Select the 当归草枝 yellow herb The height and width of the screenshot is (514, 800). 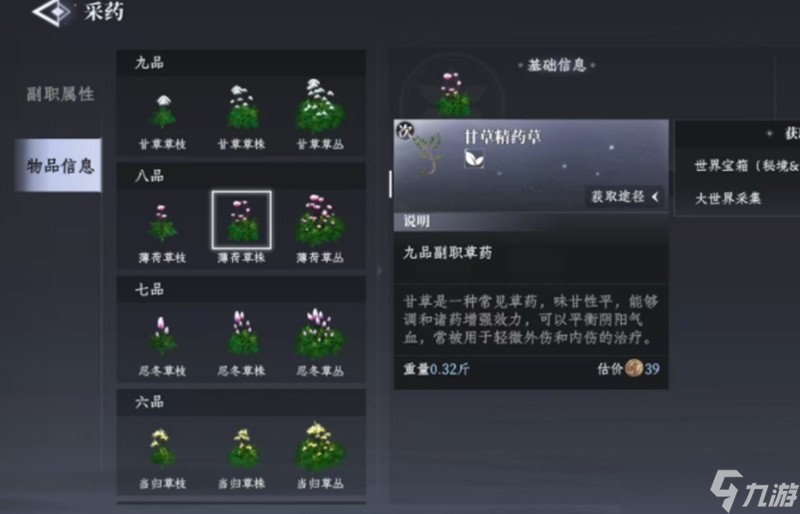pos(163,448)
